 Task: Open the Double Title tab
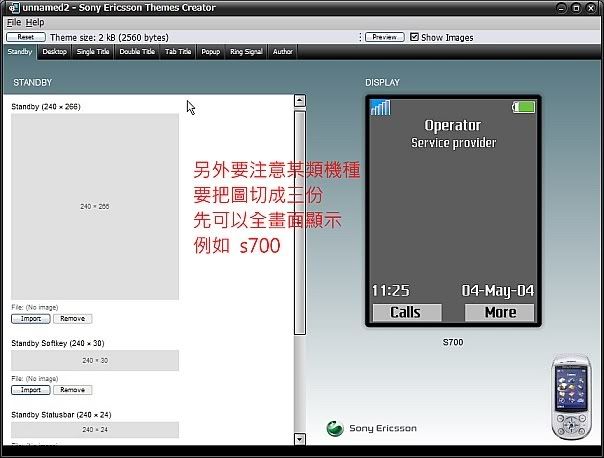137,52
